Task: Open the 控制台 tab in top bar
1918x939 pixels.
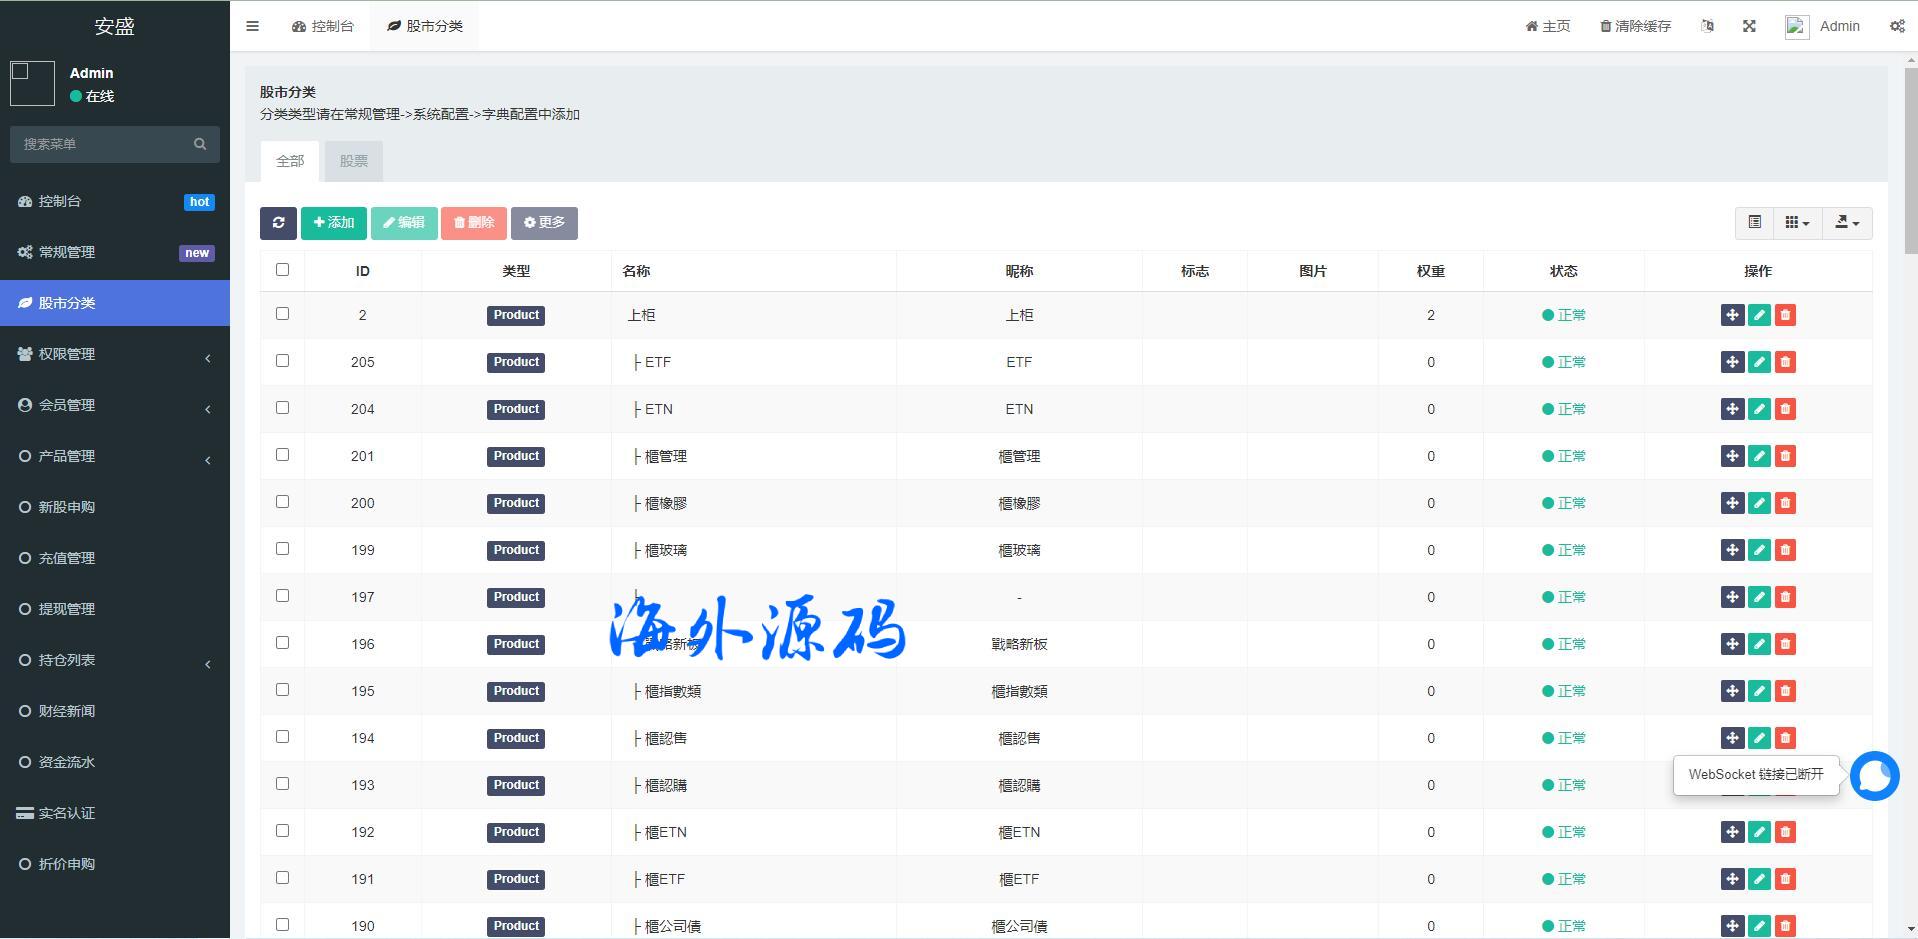Action: pos(323,27)
